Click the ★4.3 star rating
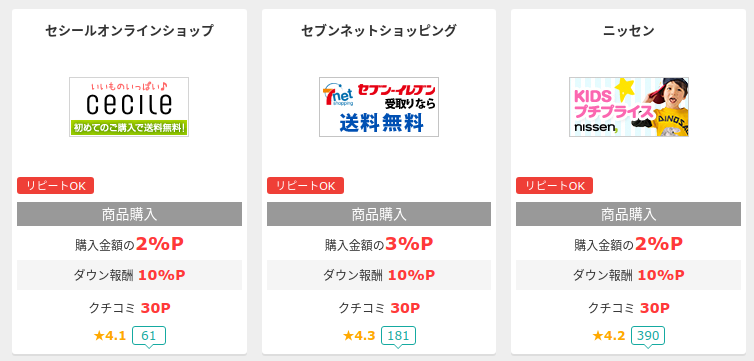 pos(359,336)
